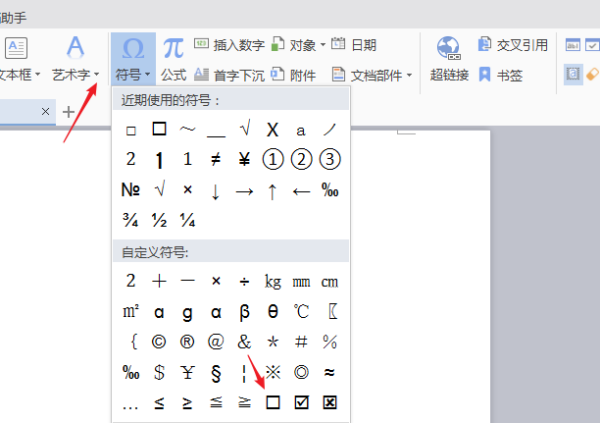
Task: Insert the empty box symbol in custom symbols
Action: 272,402
